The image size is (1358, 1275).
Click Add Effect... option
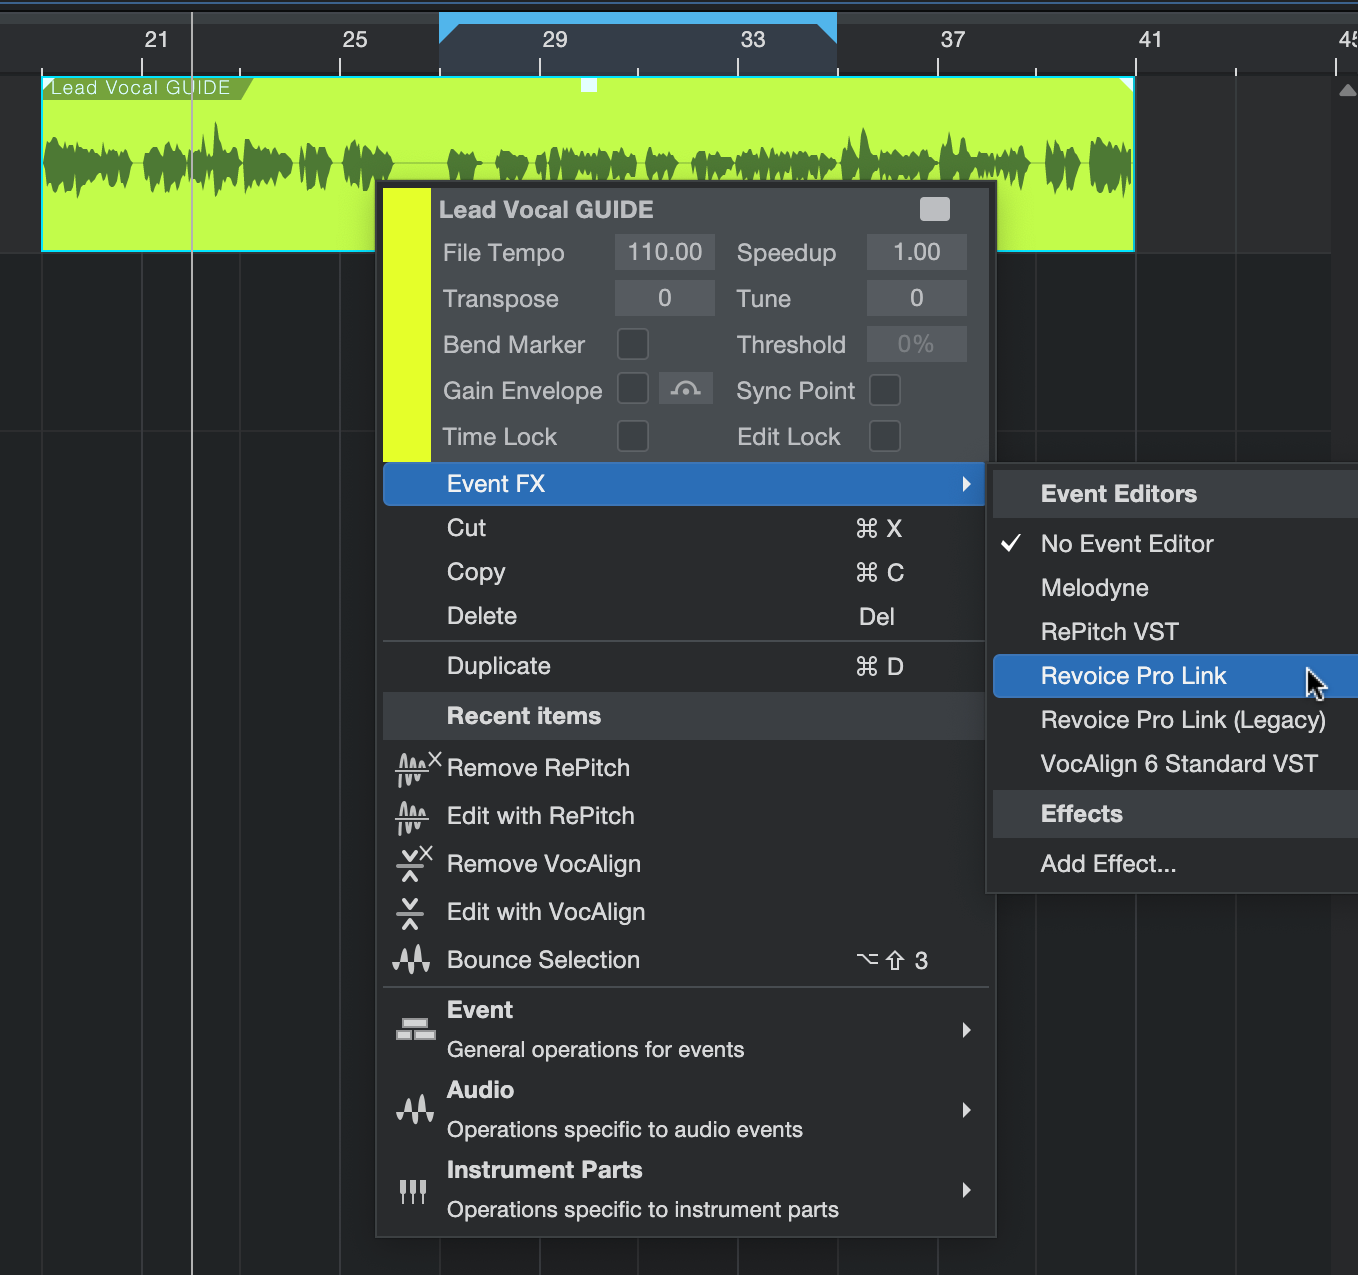[1108, 864]
